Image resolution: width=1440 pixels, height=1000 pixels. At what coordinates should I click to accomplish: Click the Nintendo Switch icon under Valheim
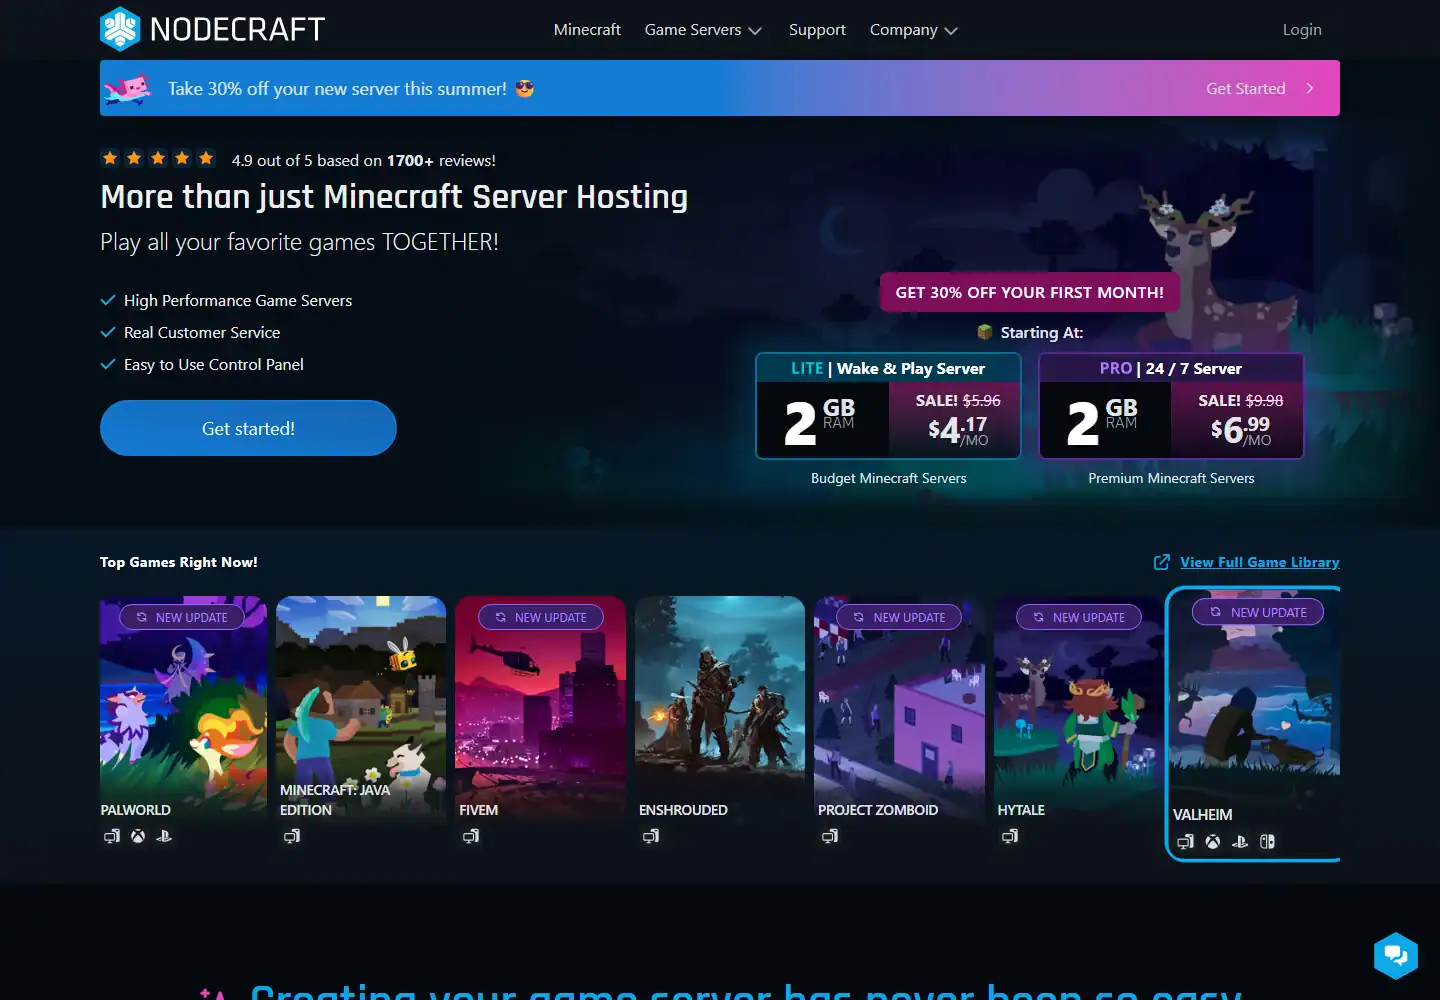click(1267, 842)
